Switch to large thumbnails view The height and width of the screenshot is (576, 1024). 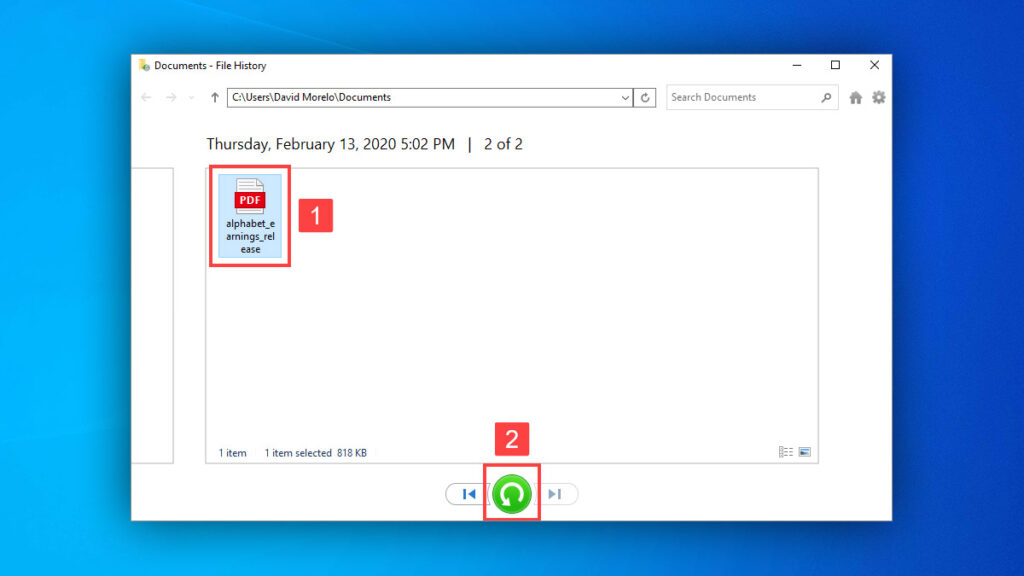pyautogui.click(x=804, y=453)
